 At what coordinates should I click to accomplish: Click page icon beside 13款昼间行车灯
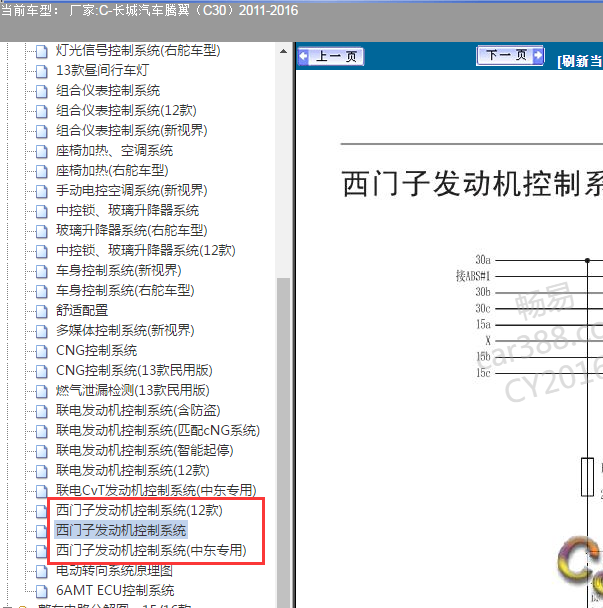pyautogui.click(x=41, y=71)
